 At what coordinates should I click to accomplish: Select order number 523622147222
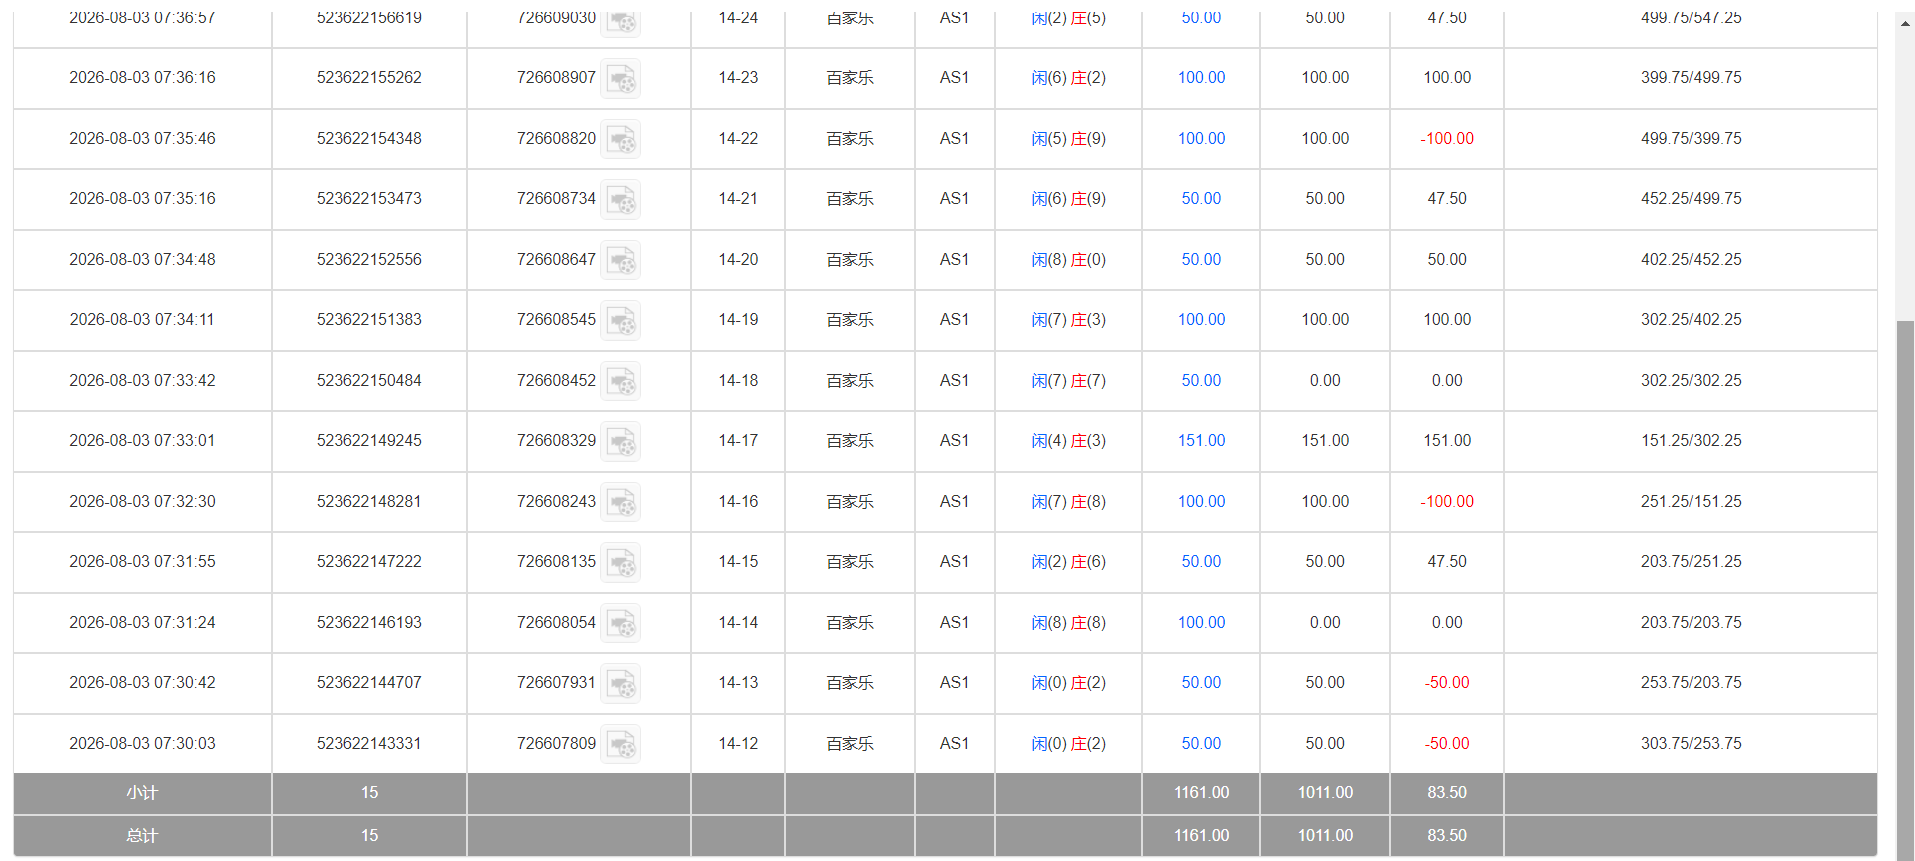[x=369, y=562]
